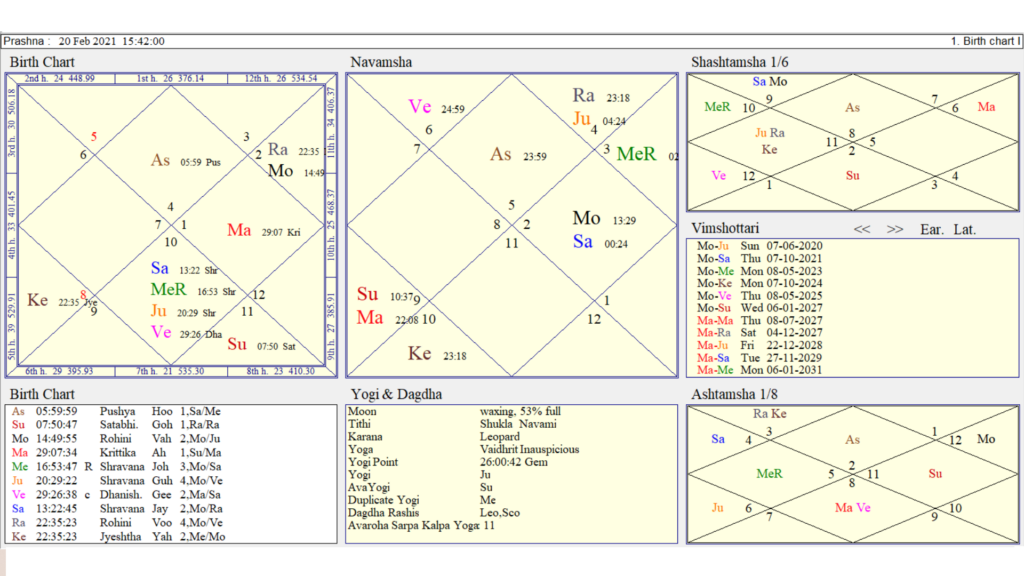This screenshot has height=576, width=1024.
Task: Select the Mo-Ke dasha row
Action: (x=759, y=283)
